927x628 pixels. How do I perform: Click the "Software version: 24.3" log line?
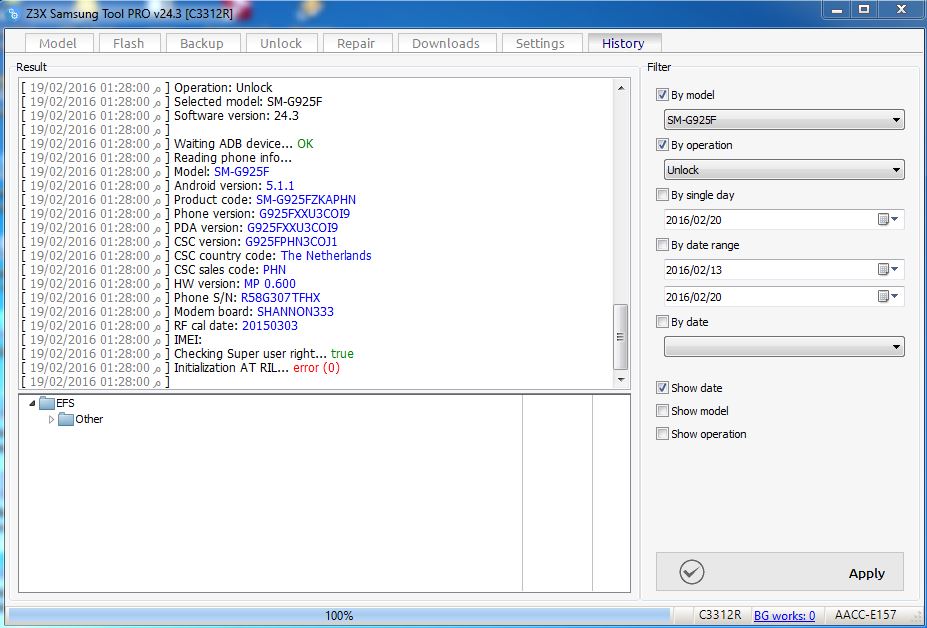236,116
